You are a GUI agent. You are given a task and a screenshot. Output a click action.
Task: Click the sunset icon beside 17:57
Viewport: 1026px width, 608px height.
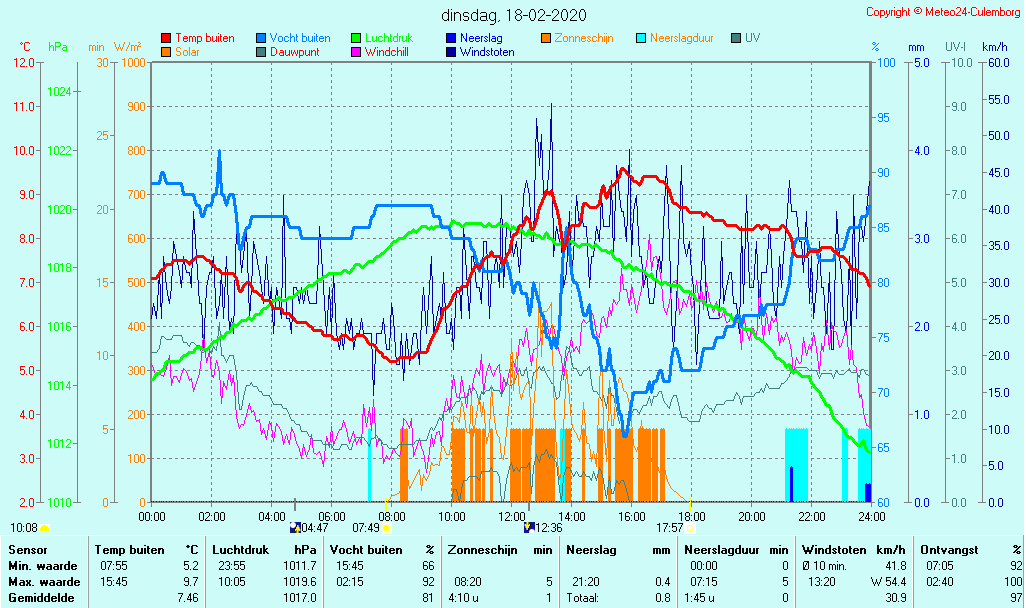pyautogui.click(x=691, y=527)
